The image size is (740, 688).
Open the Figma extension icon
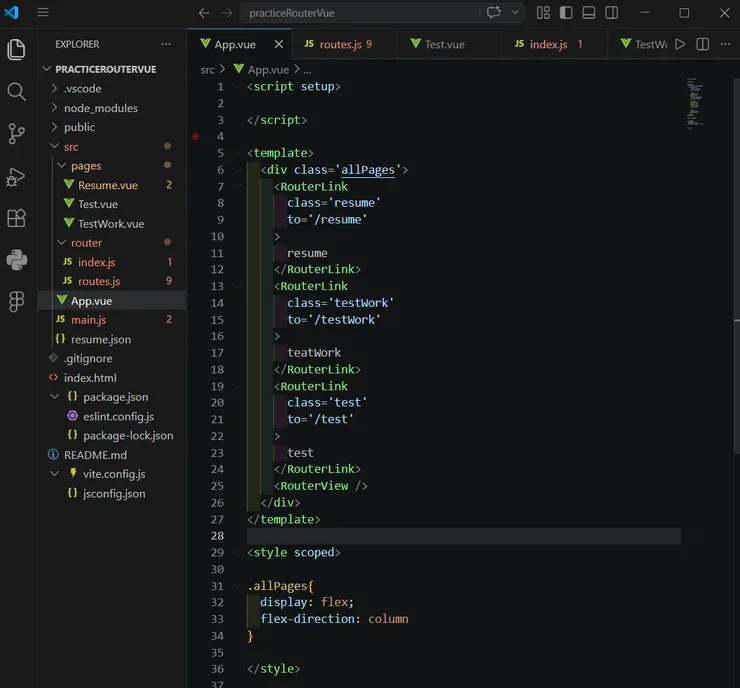coord(17,301)
